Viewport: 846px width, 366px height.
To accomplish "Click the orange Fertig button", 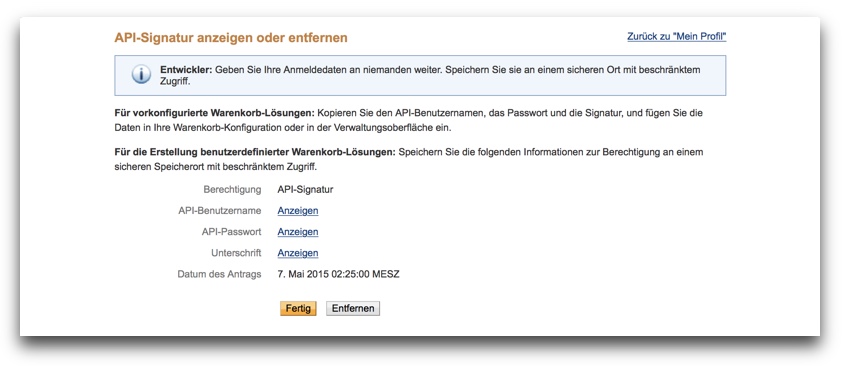I will [298, 308].
